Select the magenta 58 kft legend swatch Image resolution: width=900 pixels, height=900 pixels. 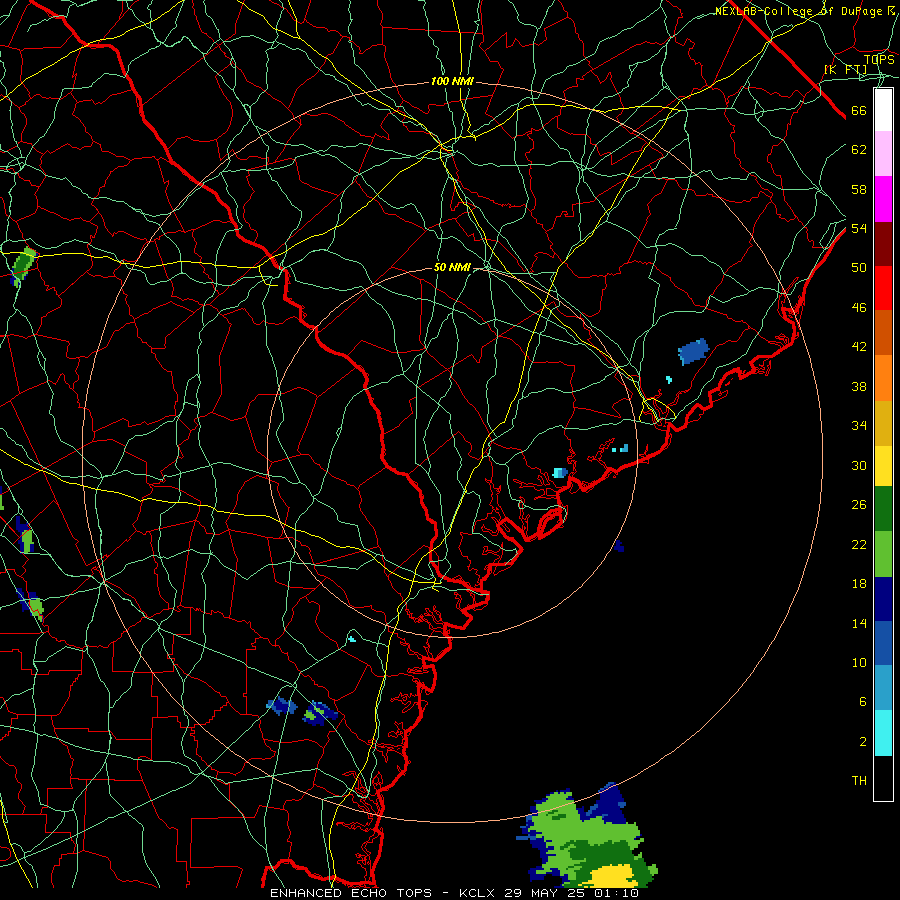click(883, 199)
